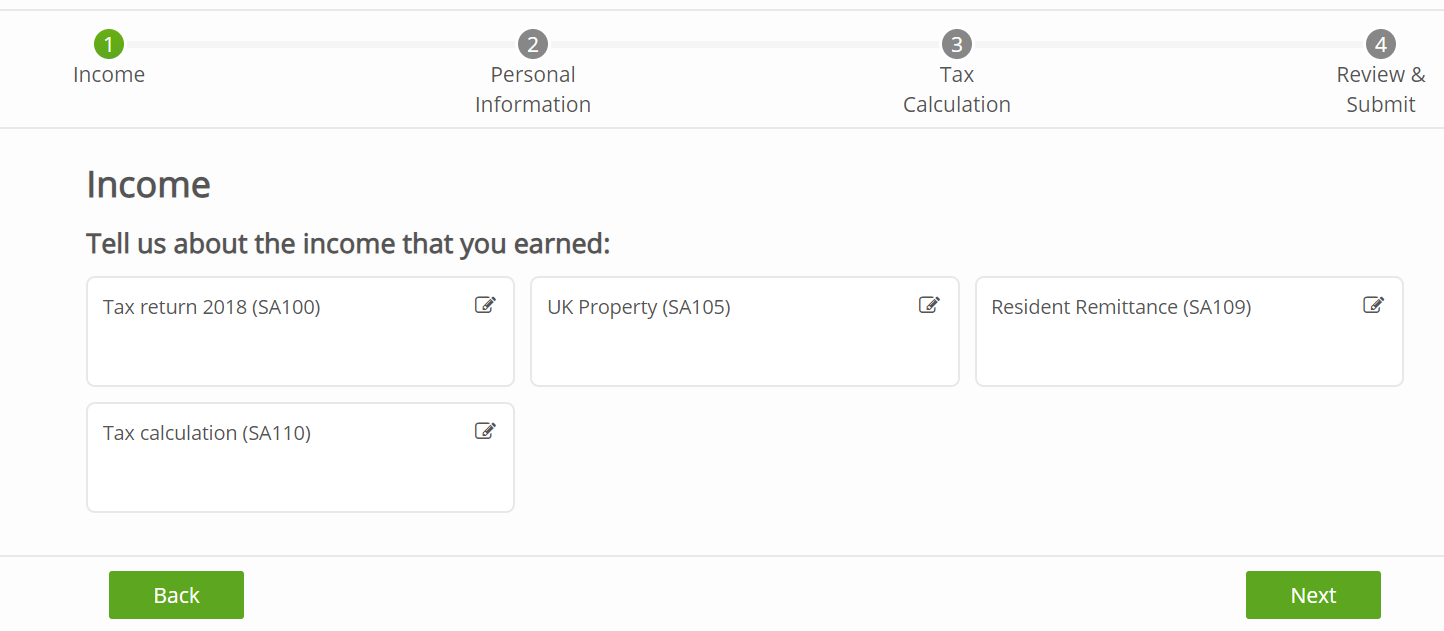1444x631 pixels.
Task: Click the edit icon on Tax calculation card
Action: [x=485, y=432]
